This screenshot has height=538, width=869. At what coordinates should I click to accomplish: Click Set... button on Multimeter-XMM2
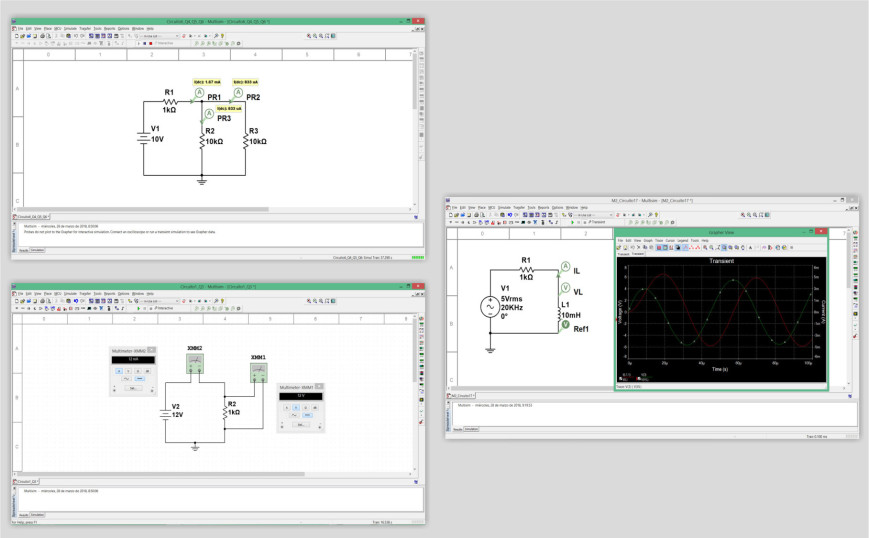point(133,389)
